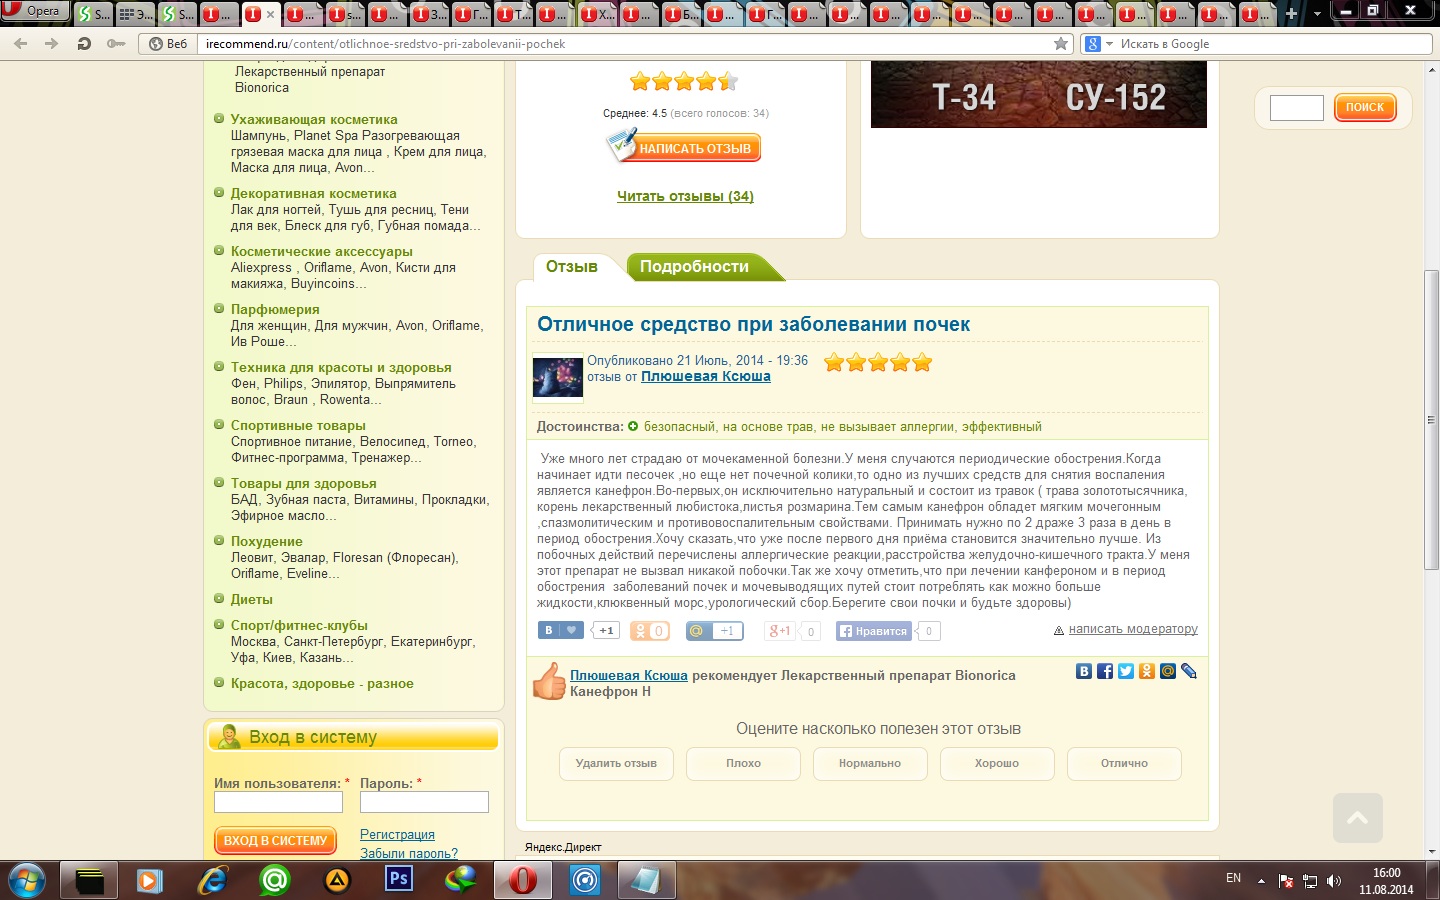This screenshot has height=900, width=1440.
Task: Click the 'Веб' site badge
Action: click(168, 44)
